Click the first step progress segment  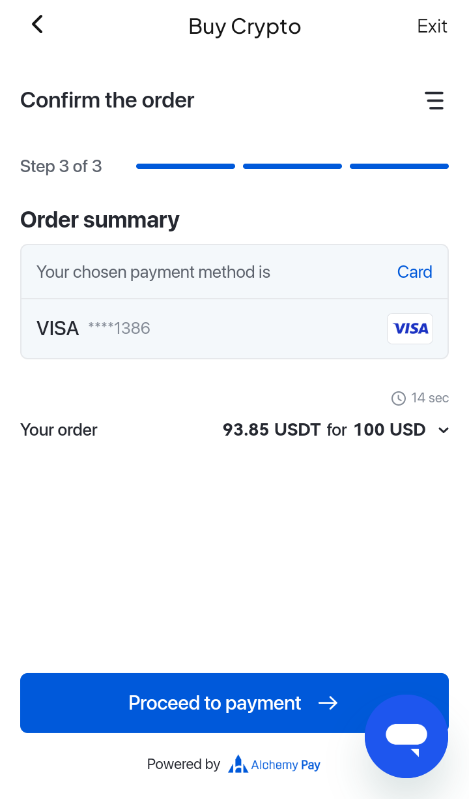click(185, 166)
